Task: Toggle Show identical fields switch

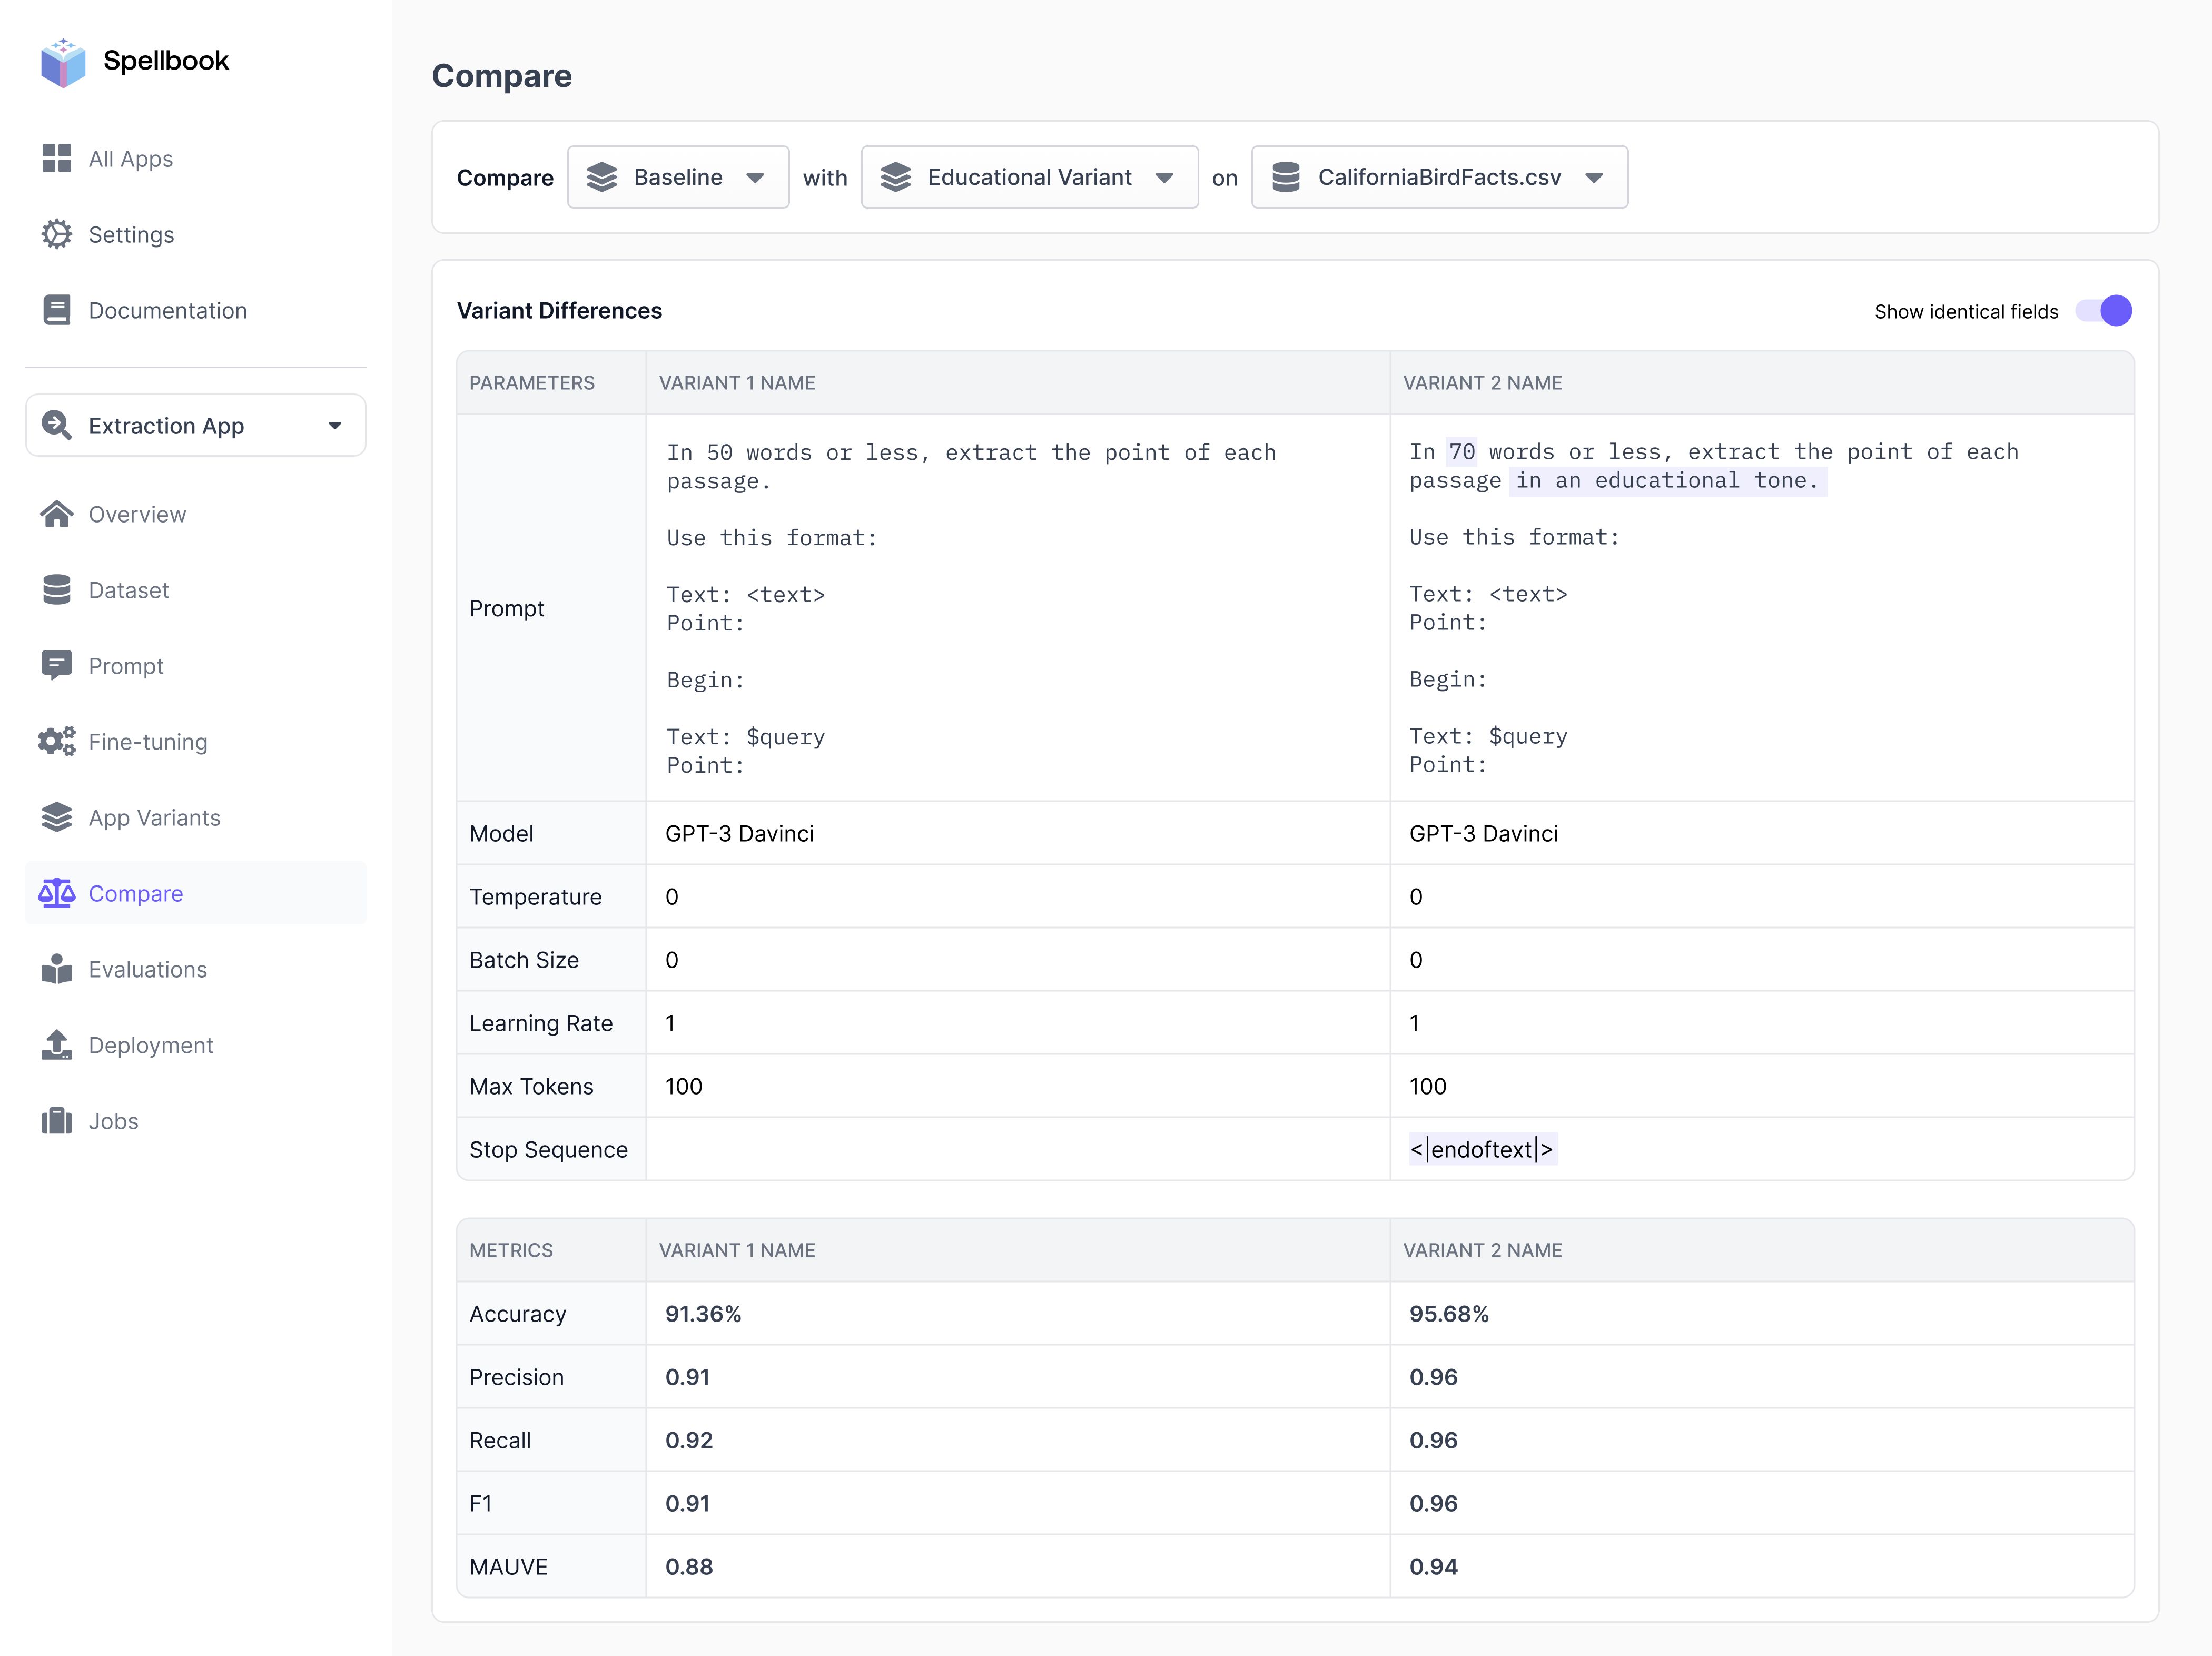Action: coord(2103,311)
